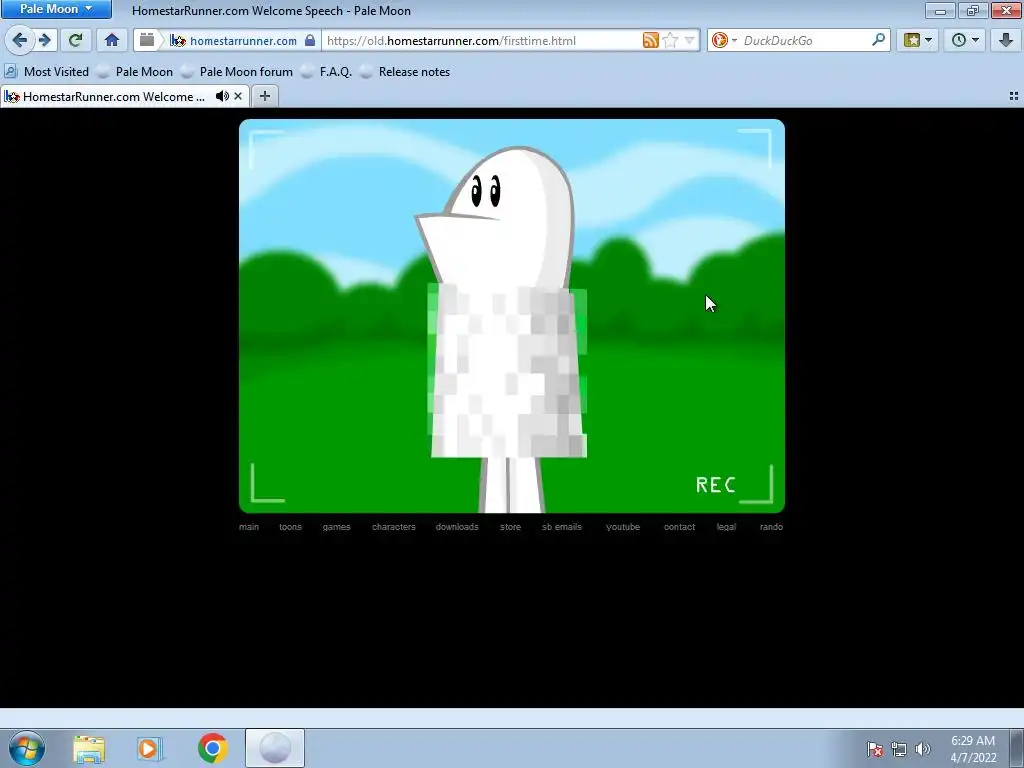This screenshot has height=768, width=1024.
Task: Click the Flash animation of Homestar
Action: pyautogui.click(x=511, y=316)
